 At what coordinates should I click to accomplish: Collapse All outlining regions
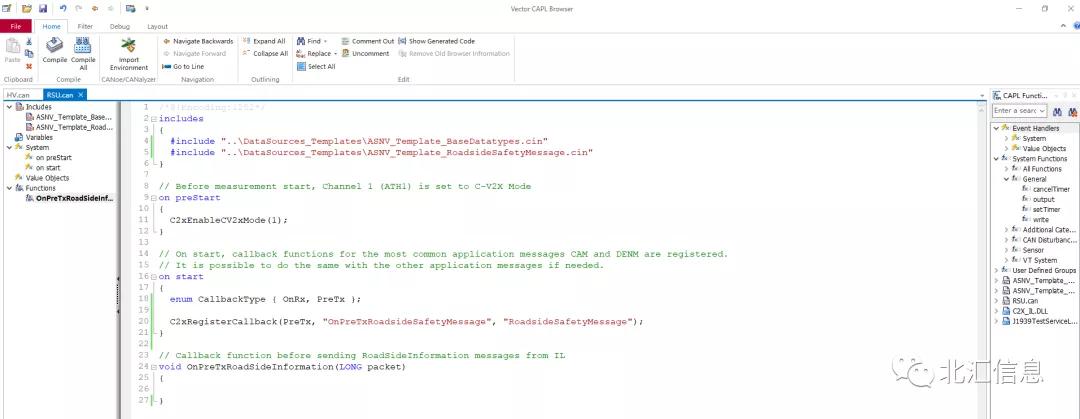[x=265, y=54]
